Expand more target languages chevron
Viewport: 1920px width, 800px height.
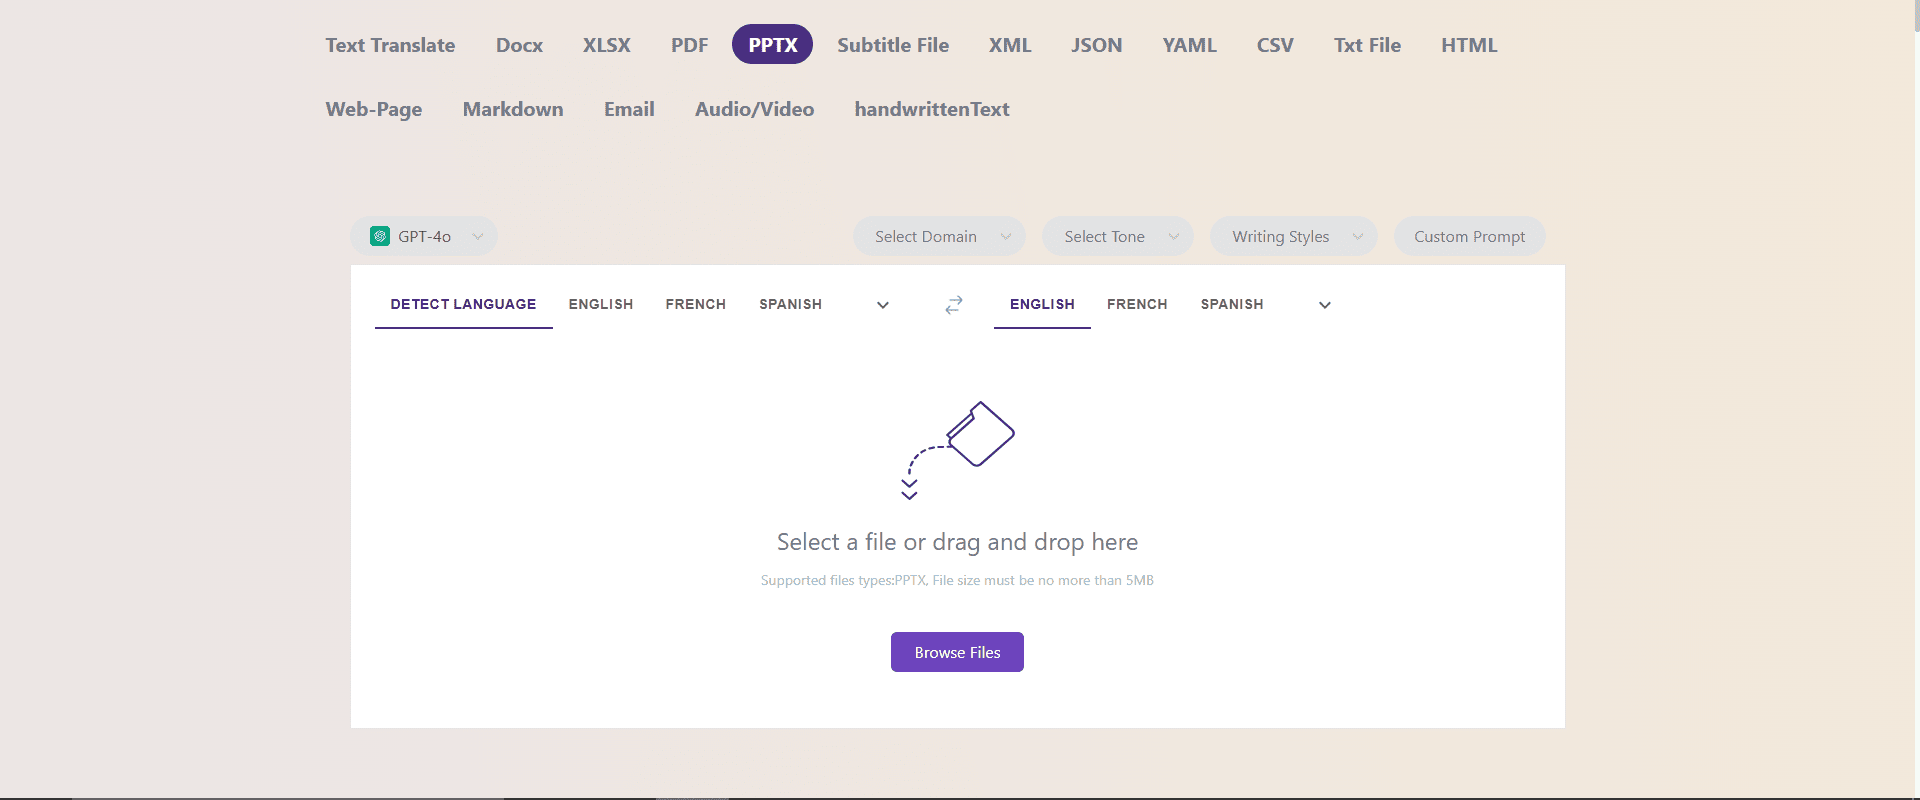tap(1325, 305)
